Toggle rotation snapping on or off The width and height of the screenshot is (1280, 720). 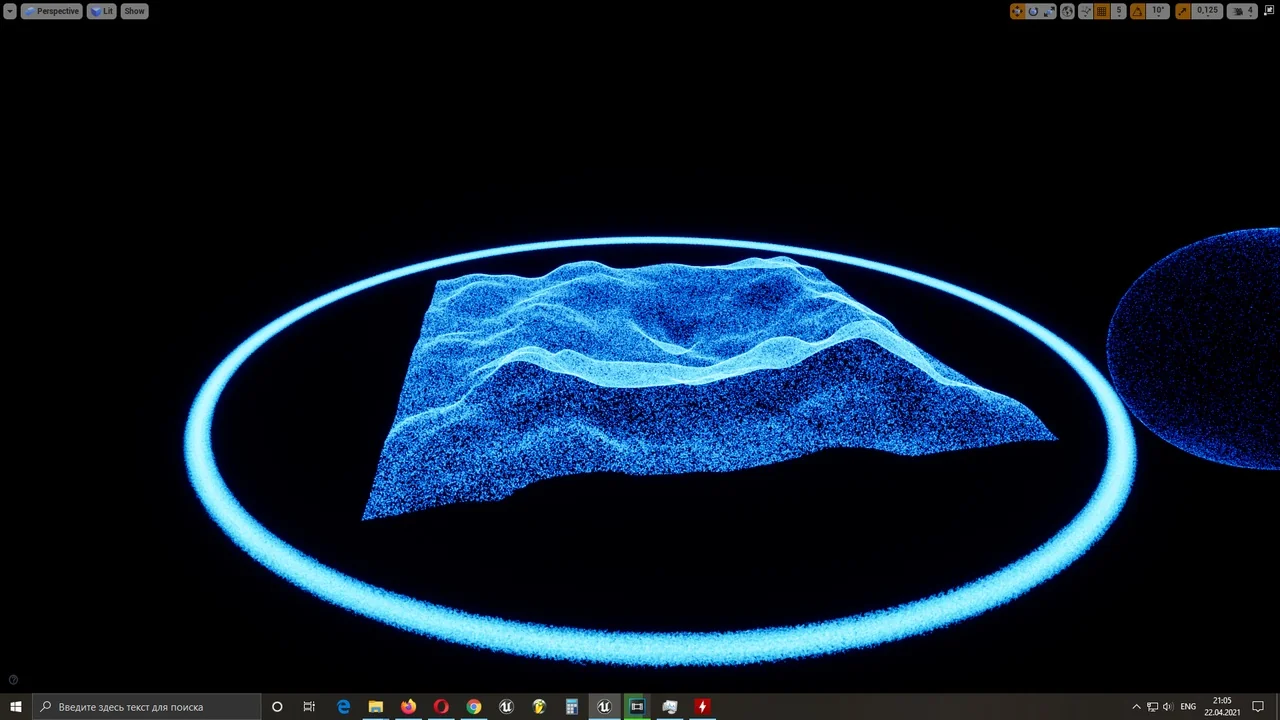1137,11
